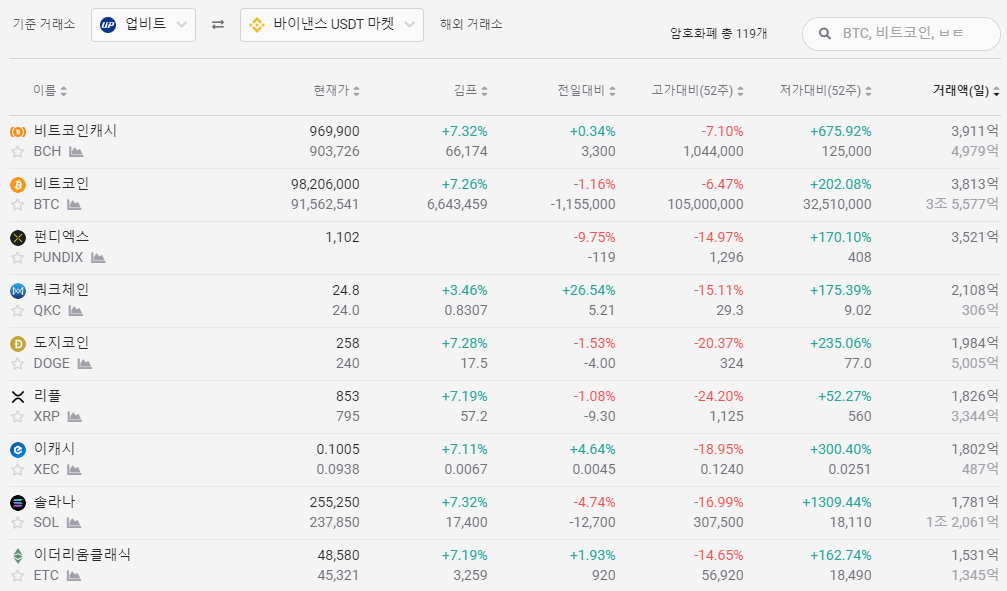Click the Dogecoin logo icon
This screenshot has height=591, width=1007.
[17, 343]
